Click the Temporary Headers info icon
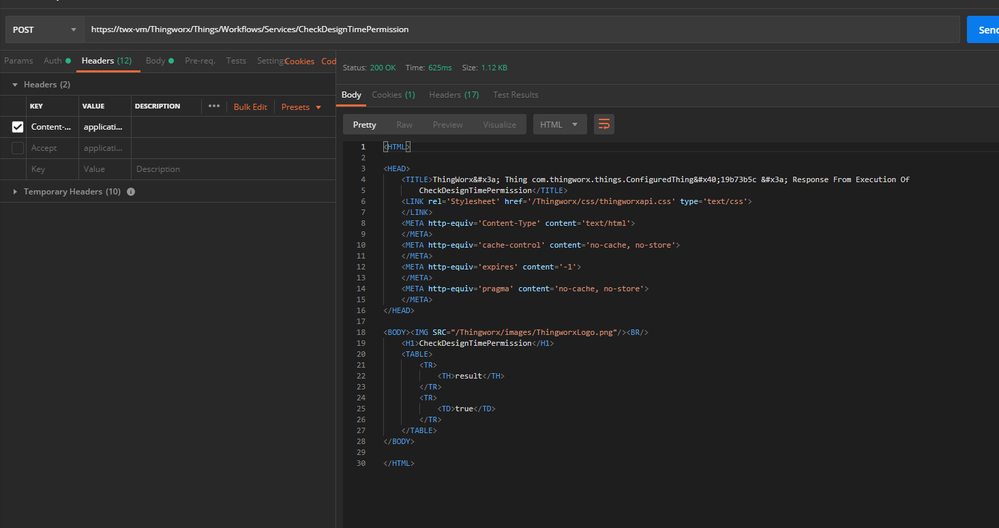The height and width of the screenshot is (528, 999). (131, 191)
